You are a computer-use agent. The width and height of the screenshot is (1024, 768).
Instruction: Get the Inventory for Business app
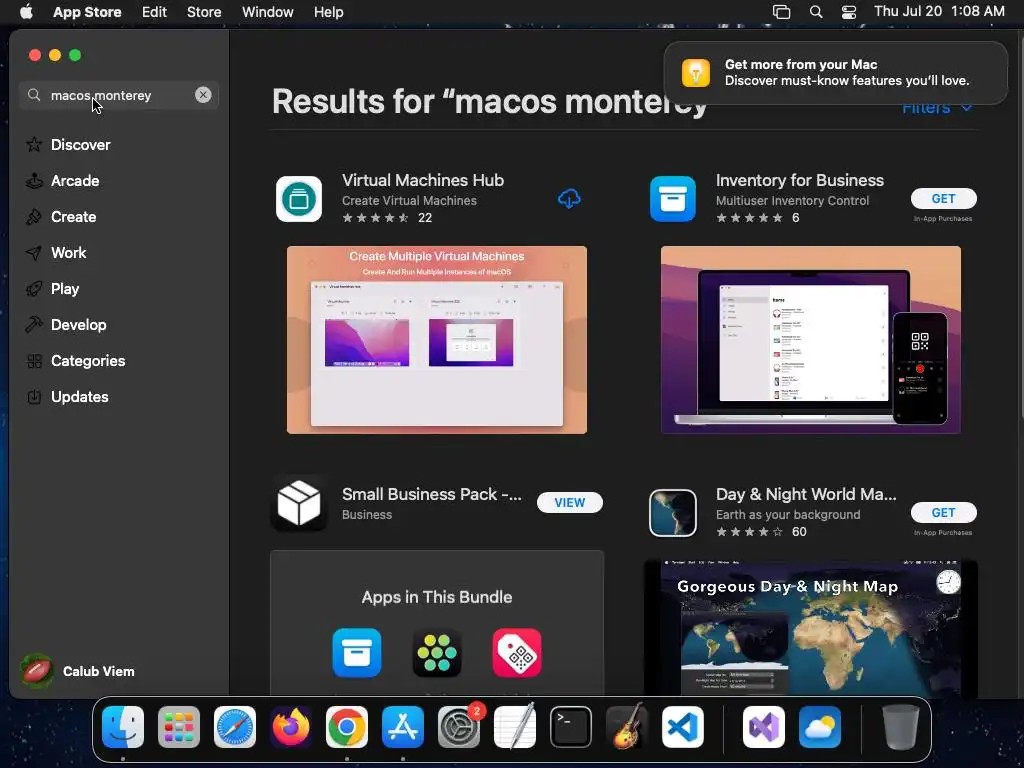(943, 199)
